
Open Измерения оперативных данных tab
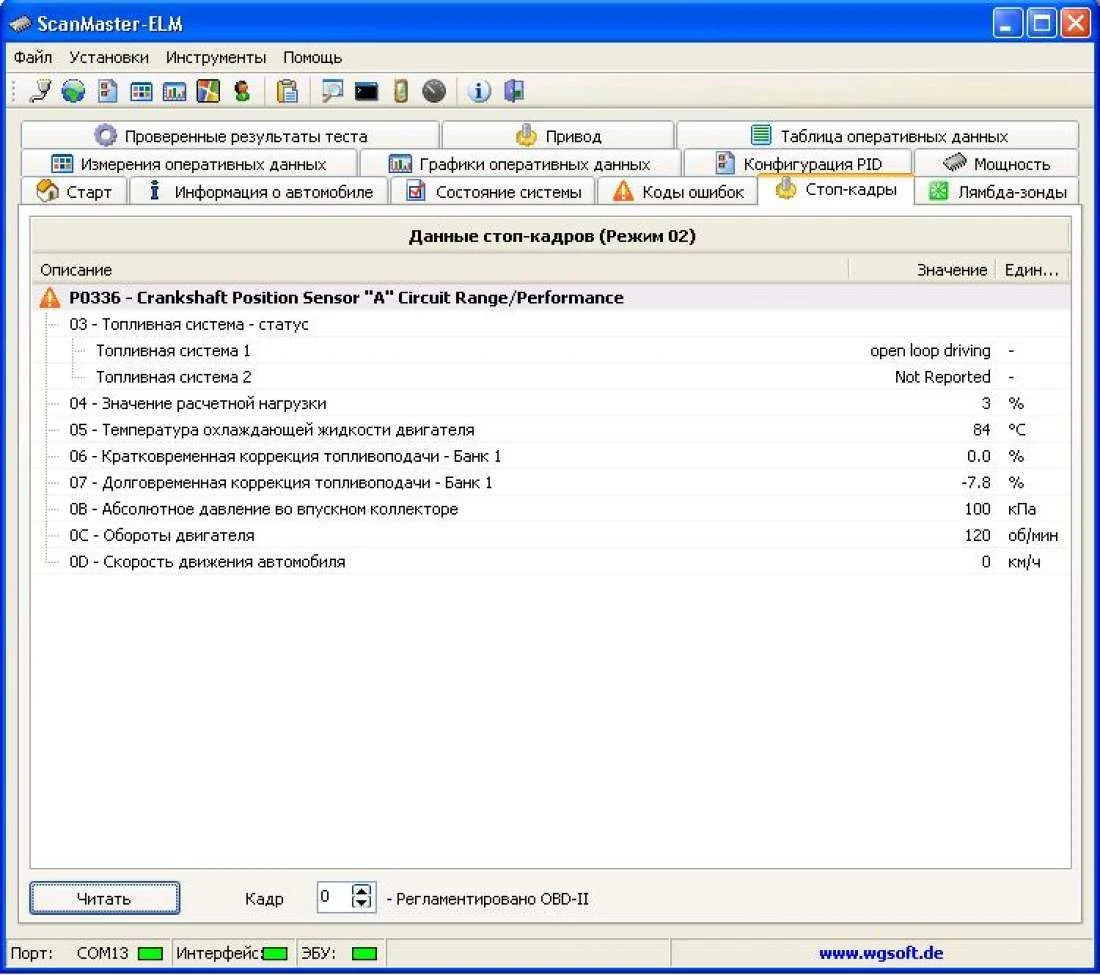coord(189,163)
